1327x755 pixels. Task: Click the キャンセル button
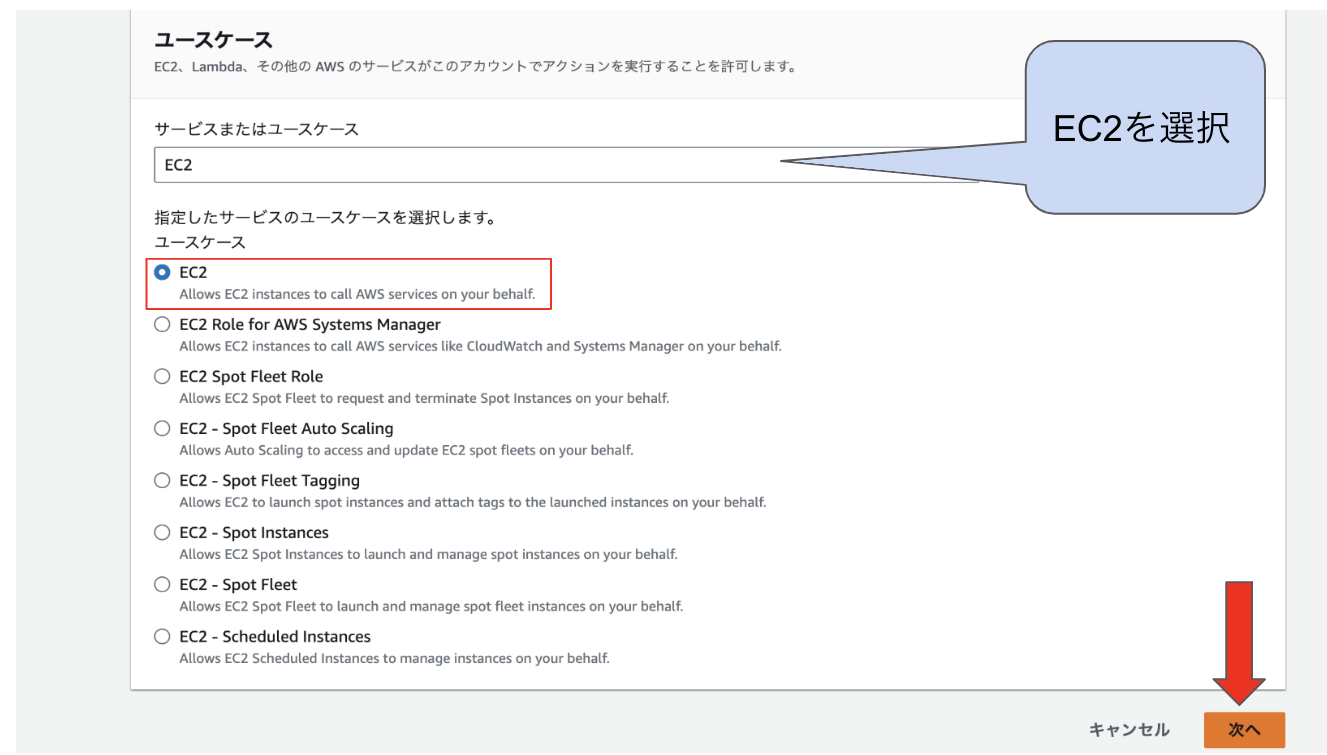(x=1128, y=730)
